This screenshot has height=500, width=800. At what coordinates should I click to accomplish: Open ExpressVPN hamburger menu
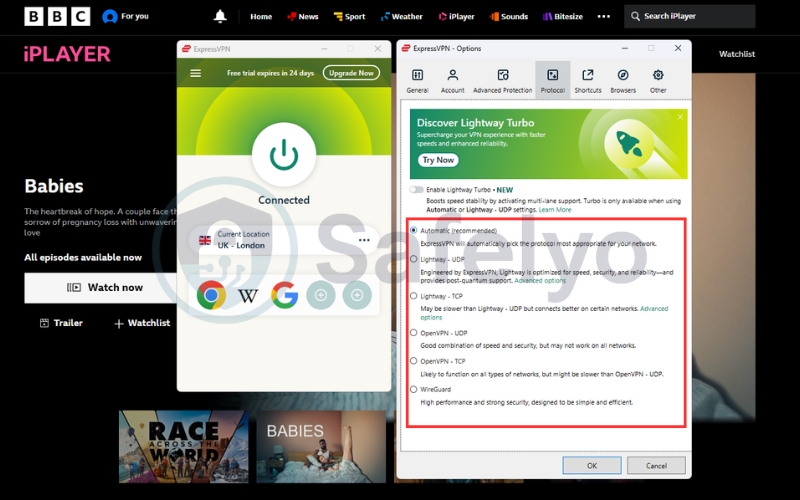(x=195, y=73)
